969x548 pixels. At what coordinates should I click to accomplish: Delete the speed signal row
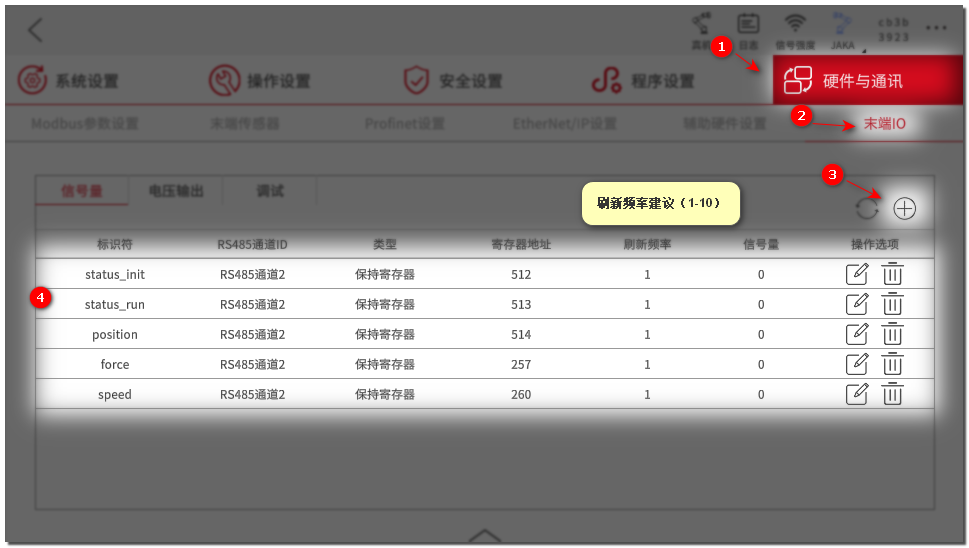click(892, 394)
